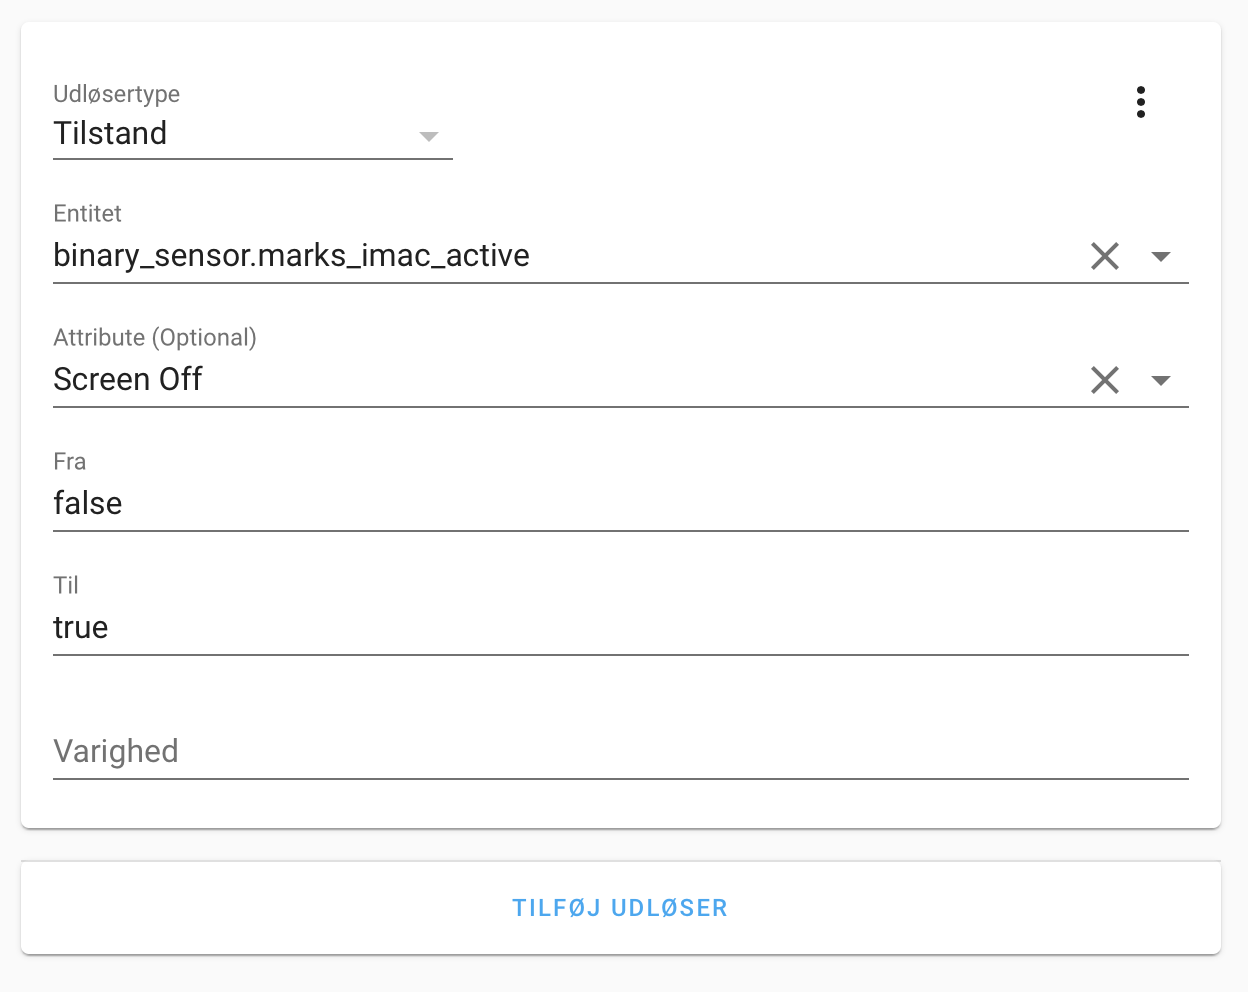Expand the Entitet selection dropdown
This screenshot has height=992, width=1248.
[1161, 256]
